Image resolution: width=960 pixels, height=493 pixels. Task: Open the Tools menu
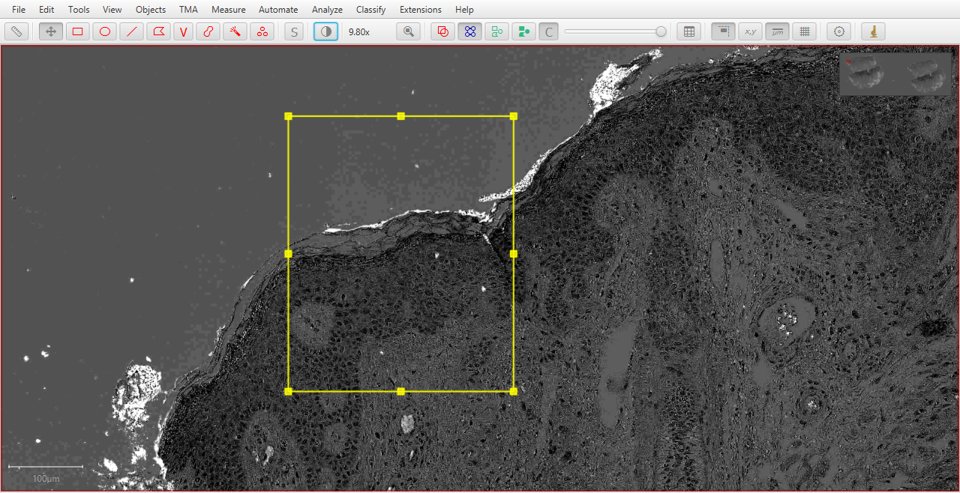(x=78, y=10)
